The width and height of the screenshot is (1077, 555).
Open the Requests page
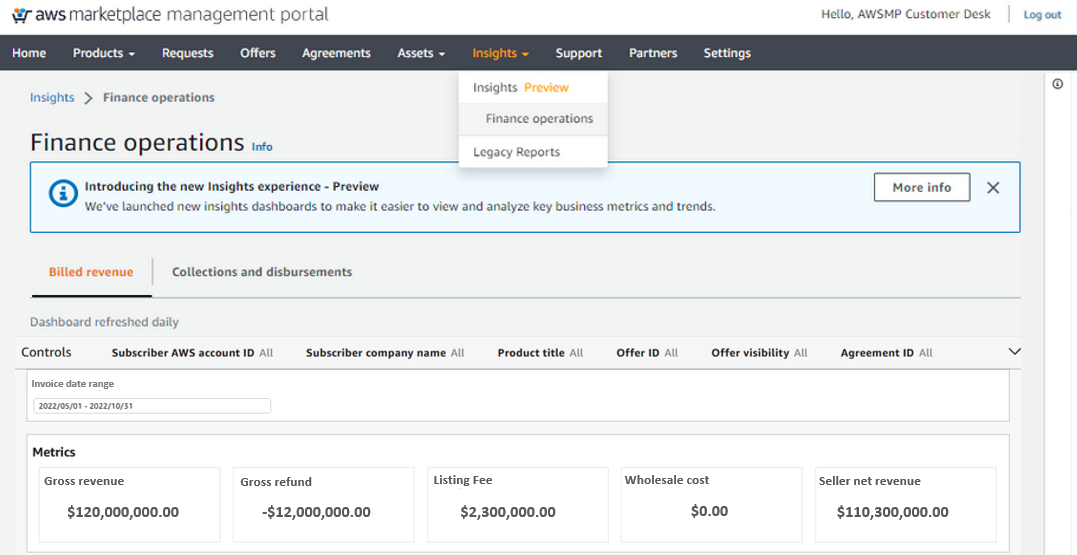188,53
